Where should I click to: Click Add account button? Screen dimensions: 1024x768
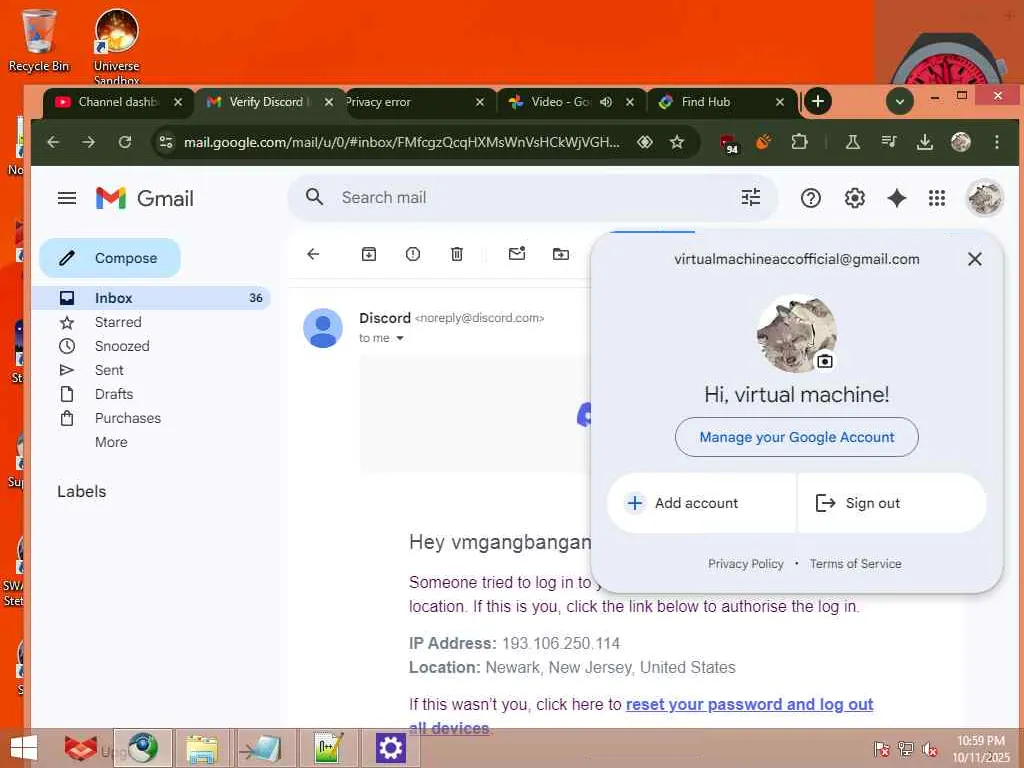[701, 503]
